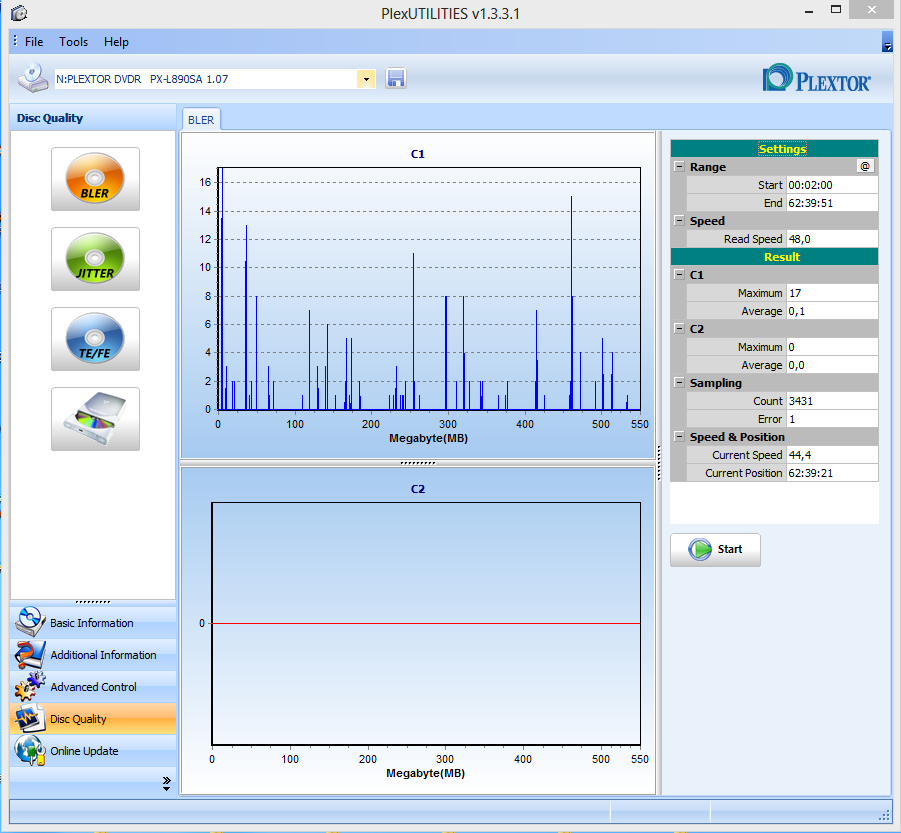Click the sidebar splitter above Basic Information
Viewport: 901px width, 833px height.
[x=93, y=602]
